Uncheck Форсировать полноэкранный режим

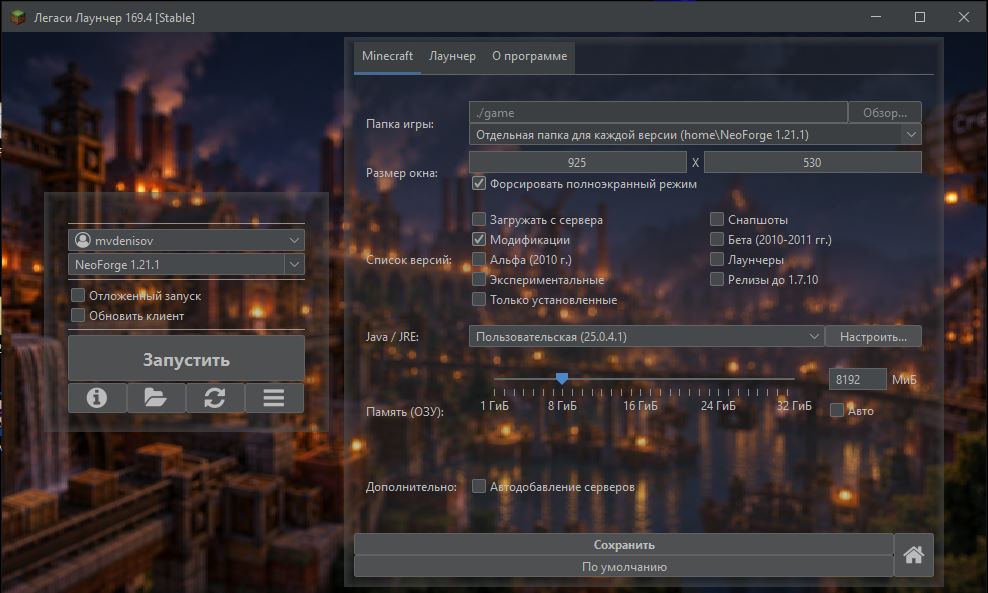tap(479, 183)
